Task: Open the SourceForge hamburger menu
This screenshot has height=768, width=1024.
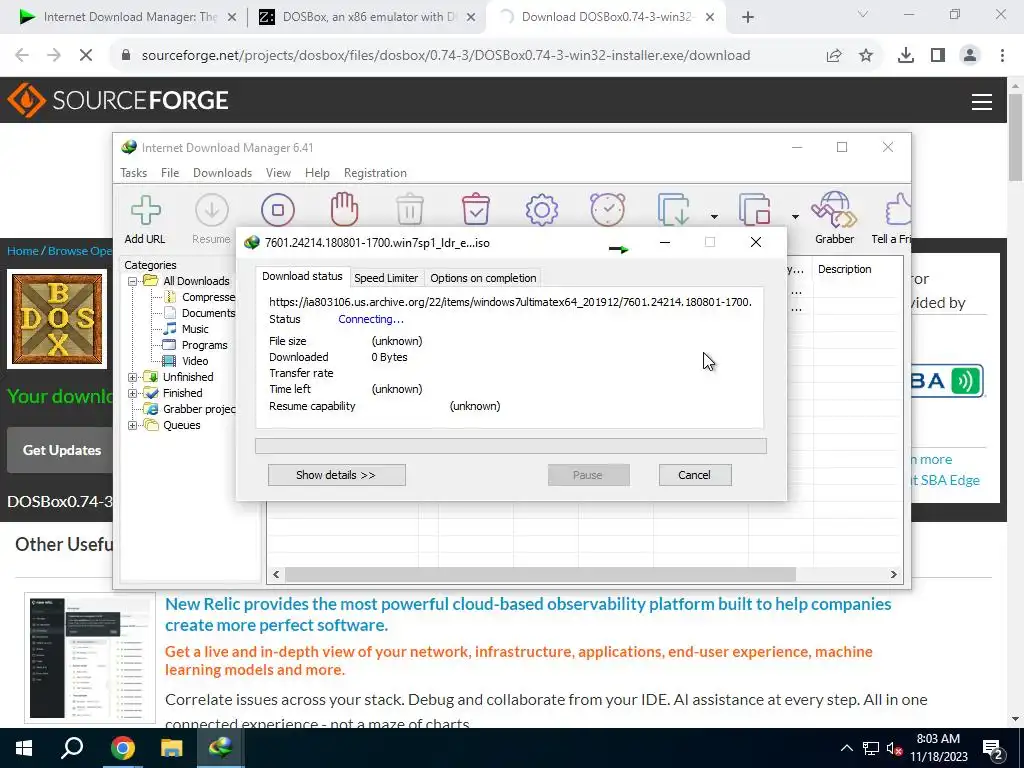Action: pyautogui.click(x=982, y=102)
